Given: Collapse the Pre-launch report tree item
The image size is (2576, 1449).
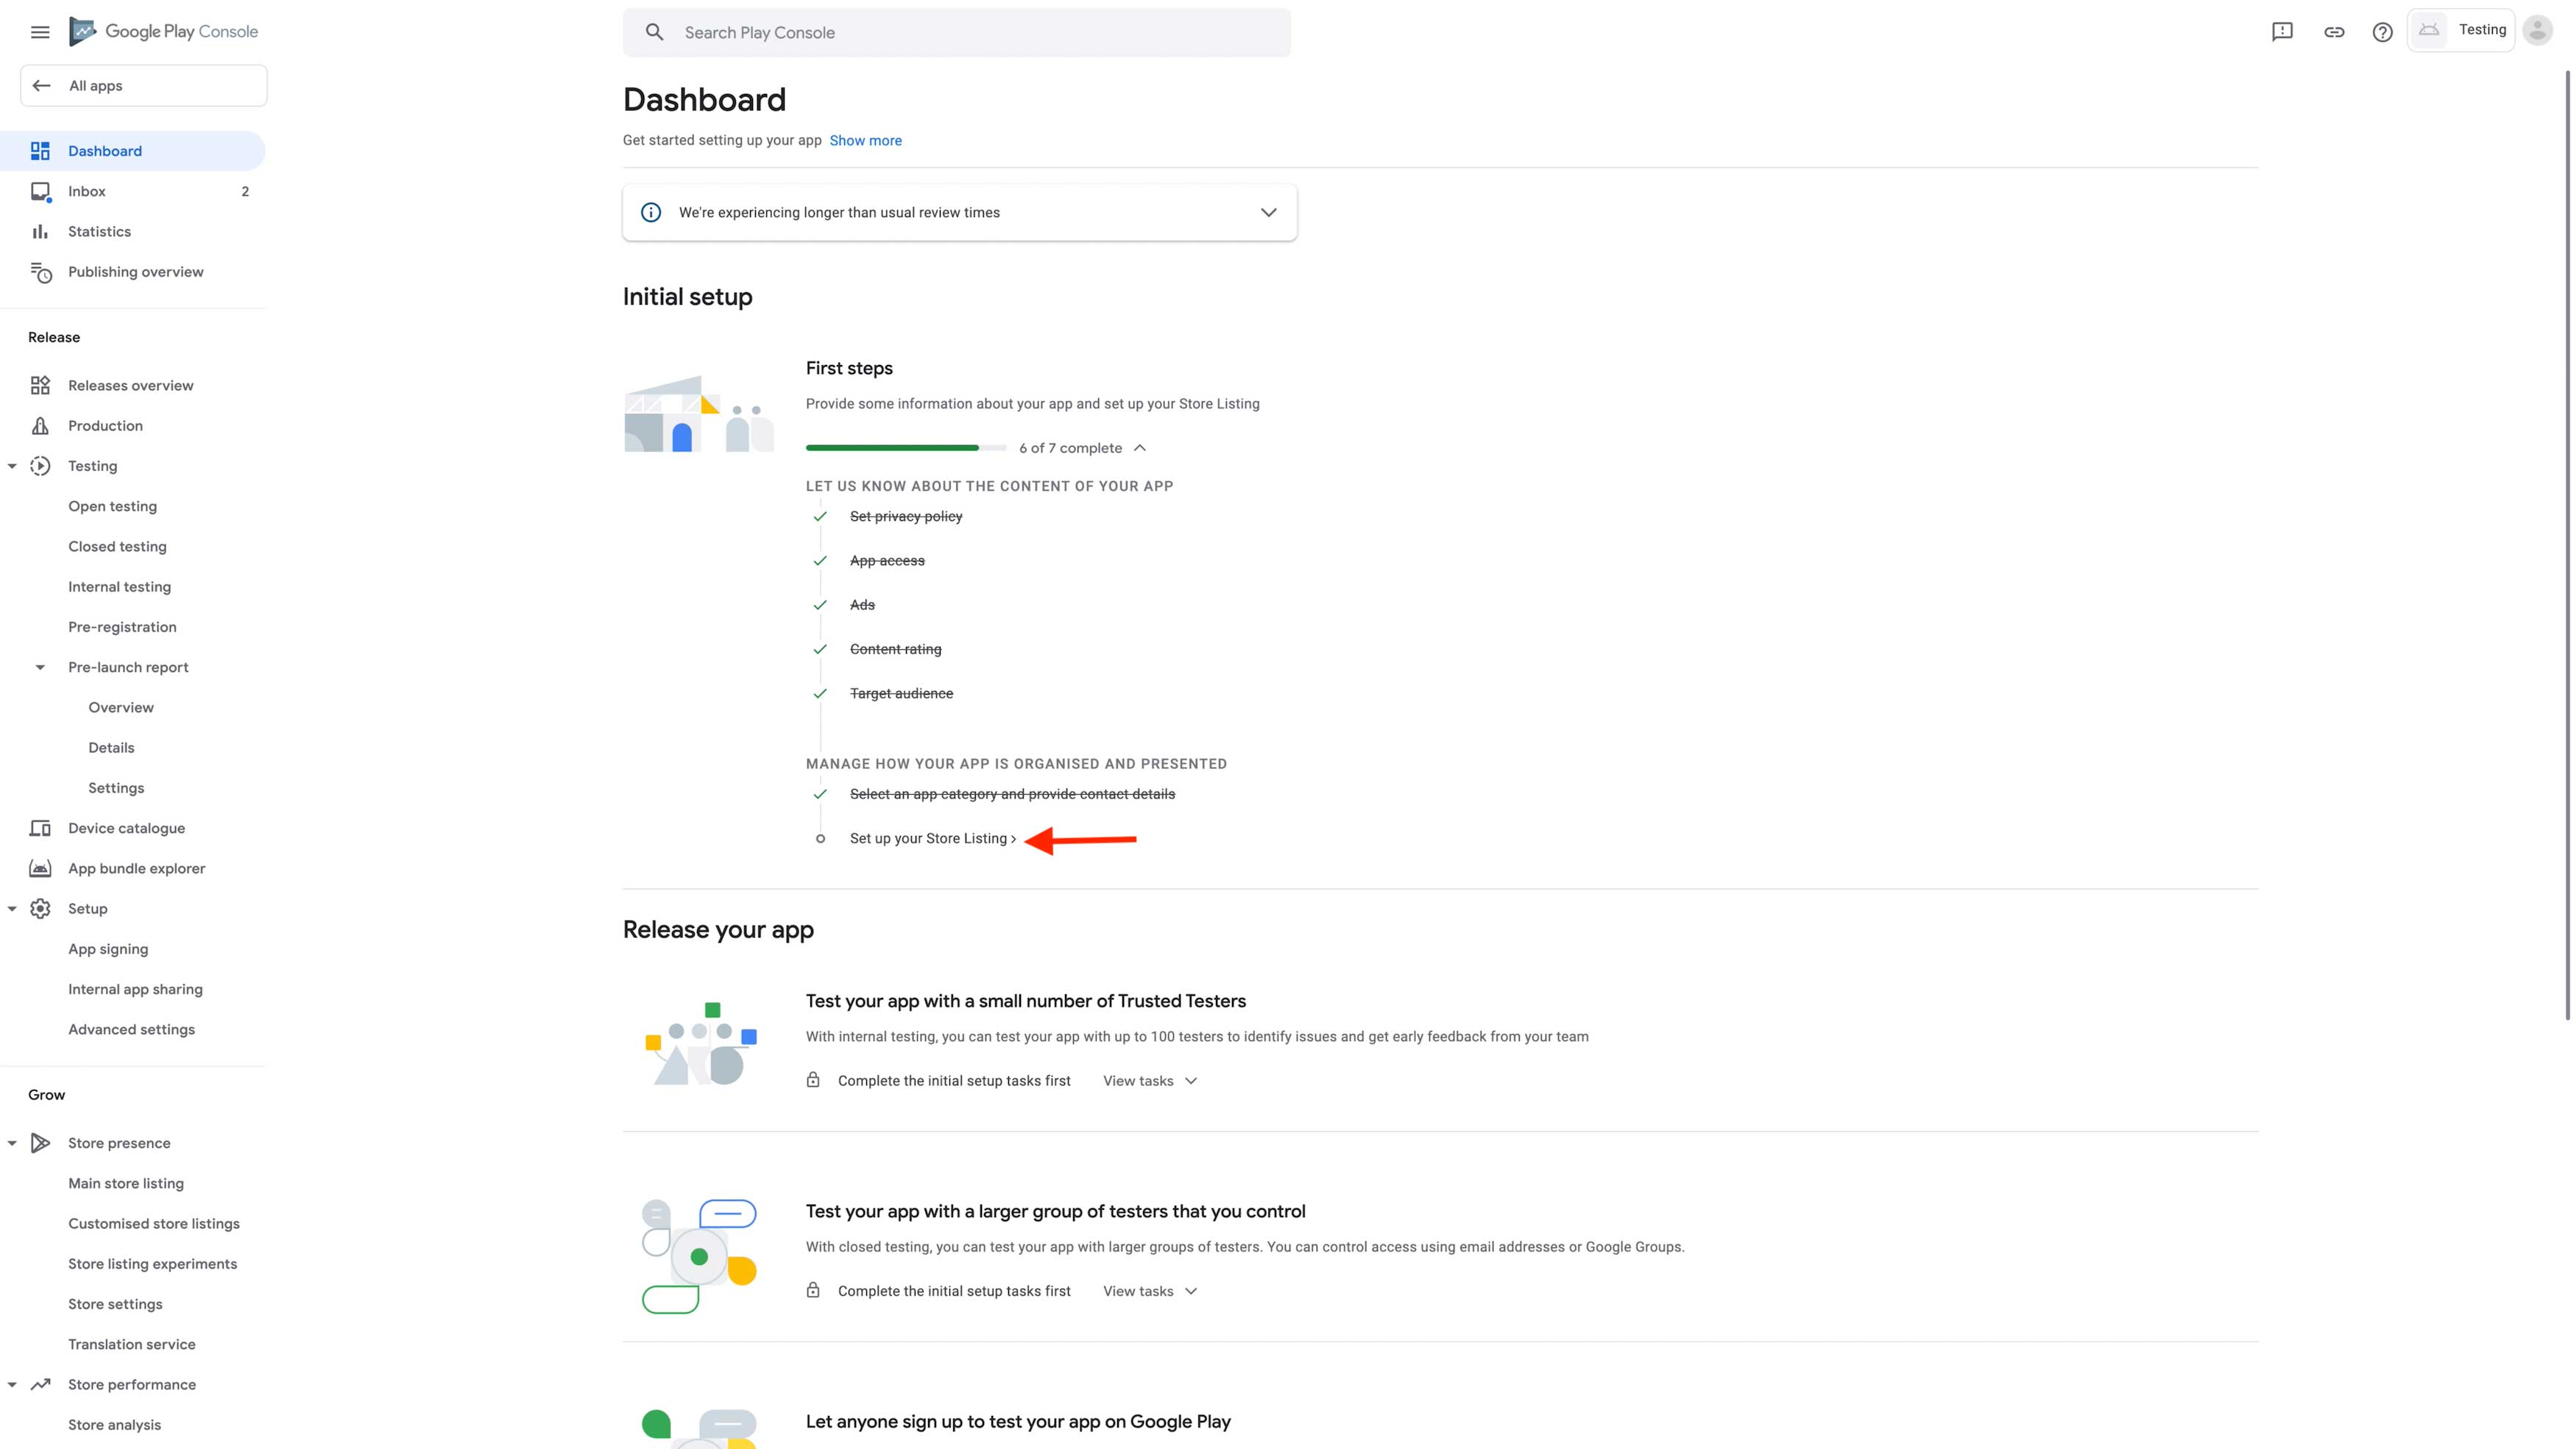Looking at the screenshot, I should click(x=40, y=667).
